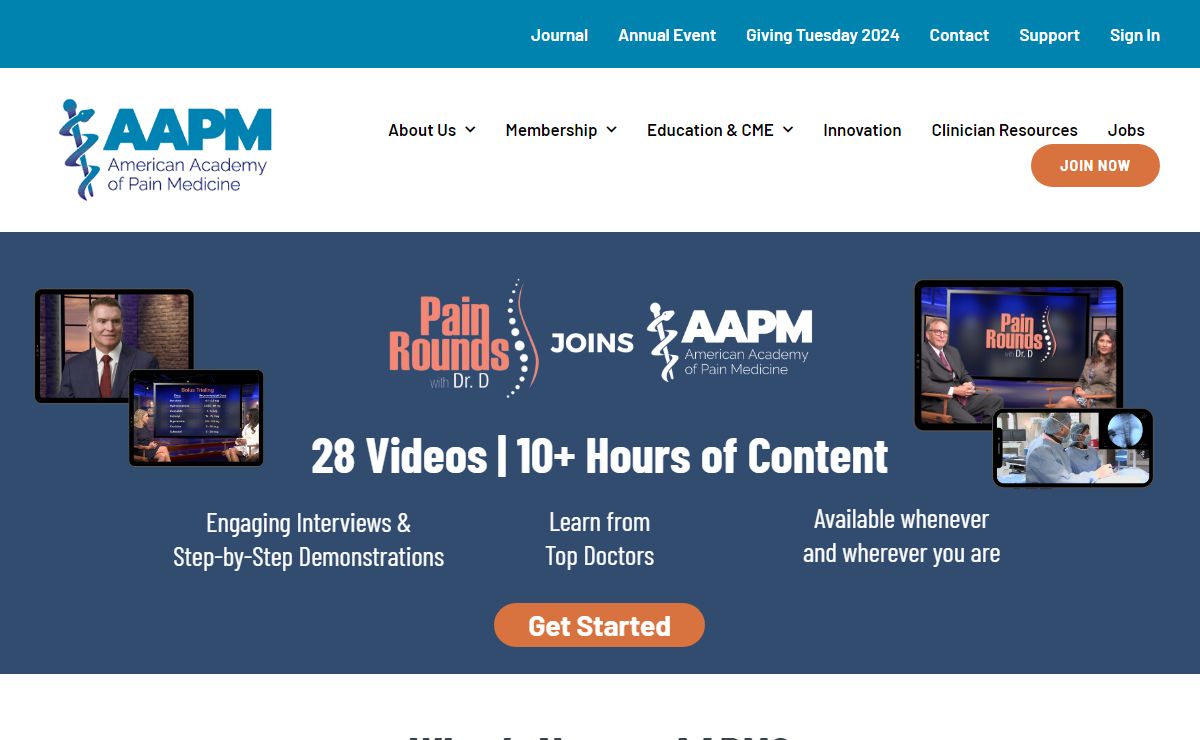Click the white AAPM logo in the banner

tap(730, 342)
